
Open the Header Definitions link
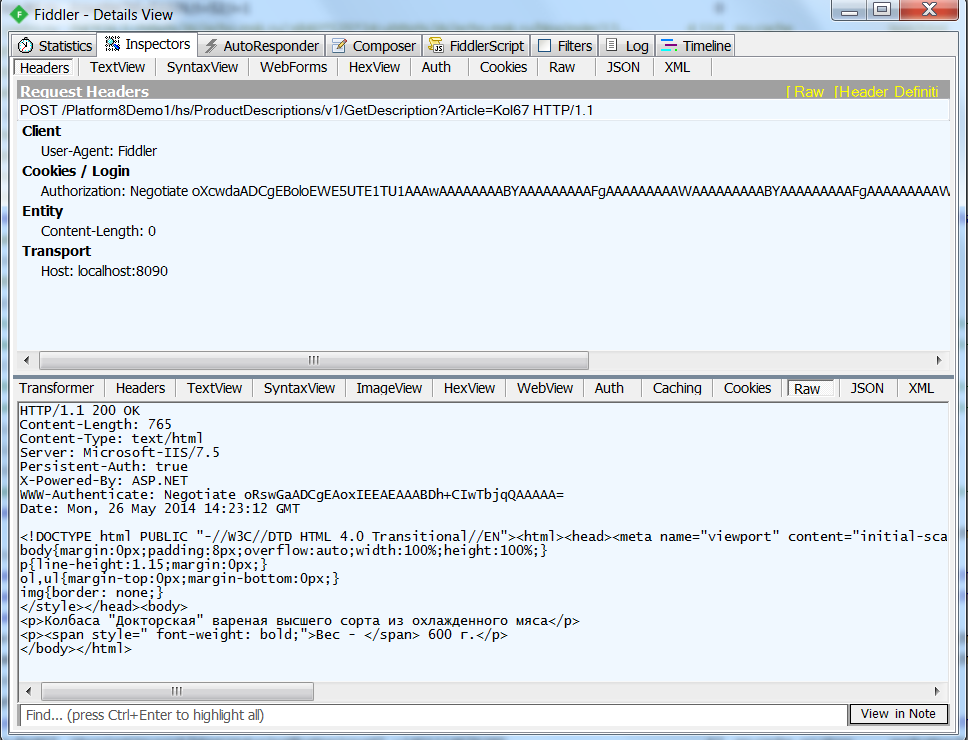pos(888,92)
